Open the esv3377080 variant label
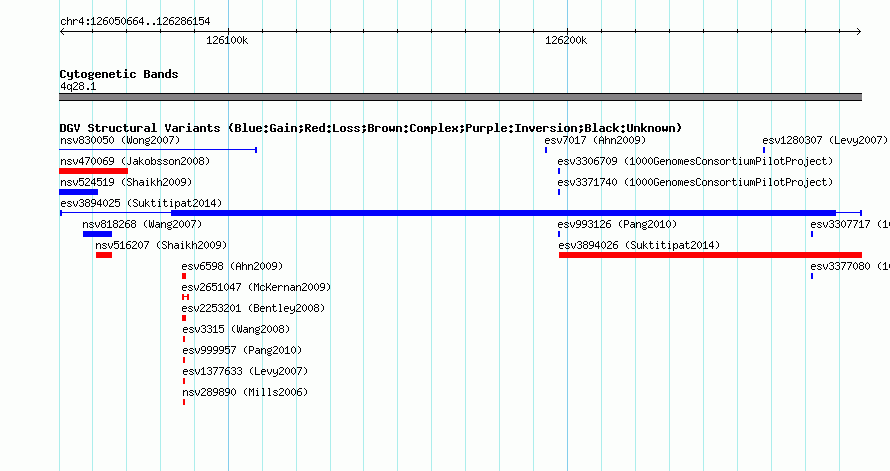The image size is (890, 471). pyautogui.click(x=850, y=266)
